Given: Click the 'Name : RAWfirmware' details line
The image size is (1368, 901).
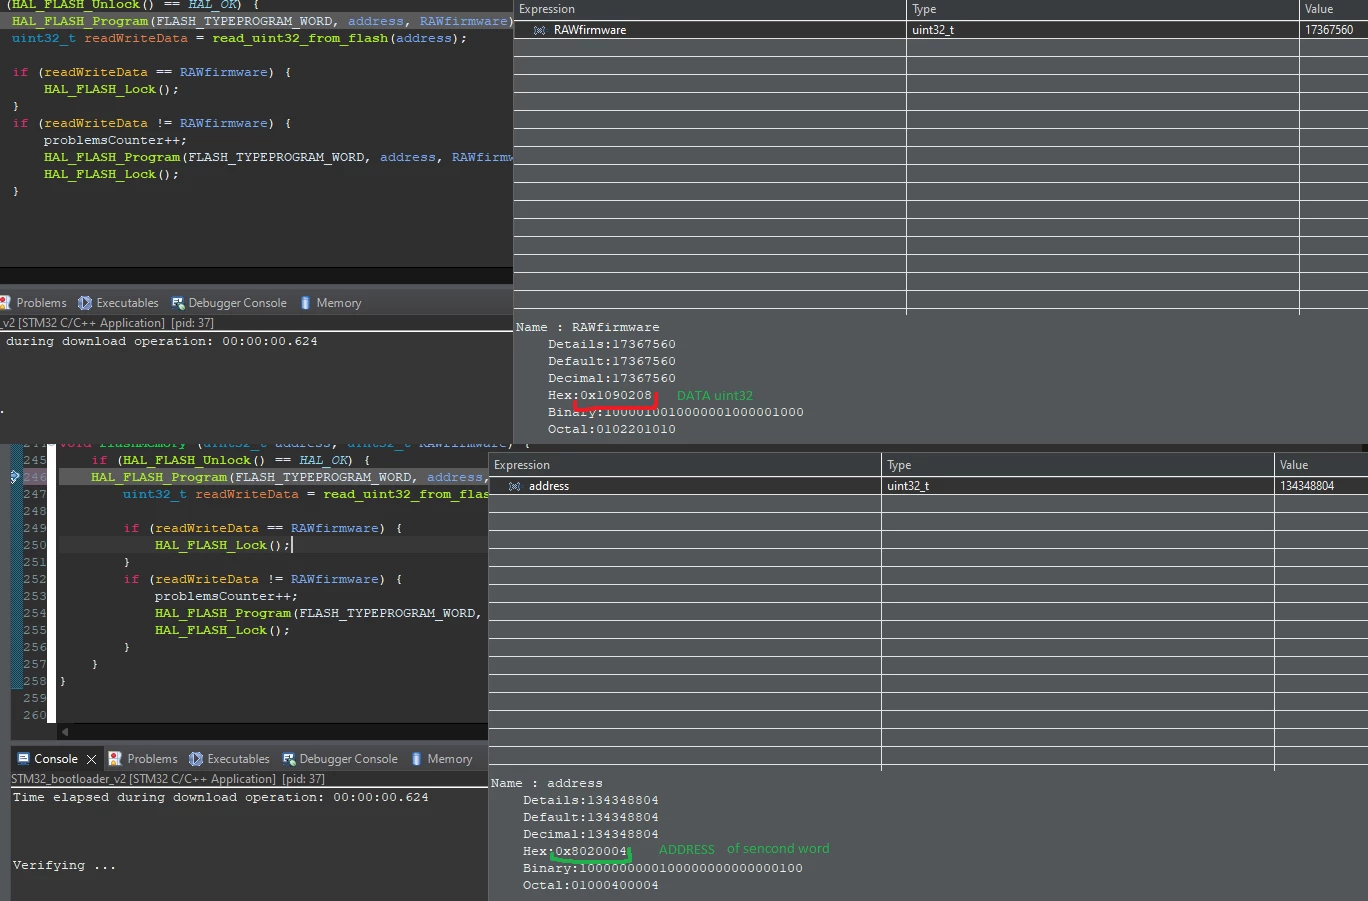Looking at the screenshot, I should (x=587, y=327).
